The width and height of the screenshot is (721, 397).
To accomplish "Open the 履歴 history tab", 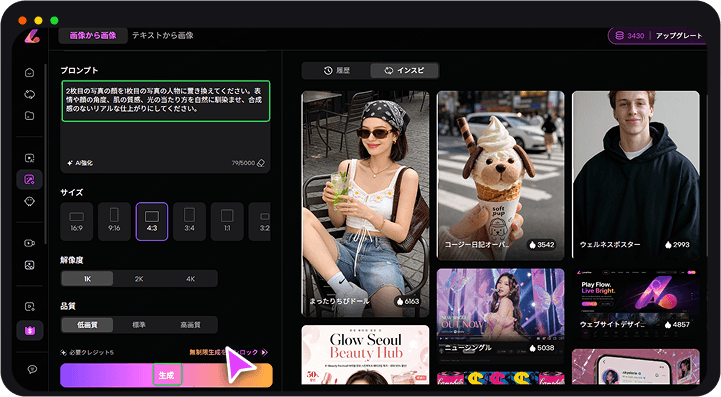I will pyautogui.click(x=336, y=70).
